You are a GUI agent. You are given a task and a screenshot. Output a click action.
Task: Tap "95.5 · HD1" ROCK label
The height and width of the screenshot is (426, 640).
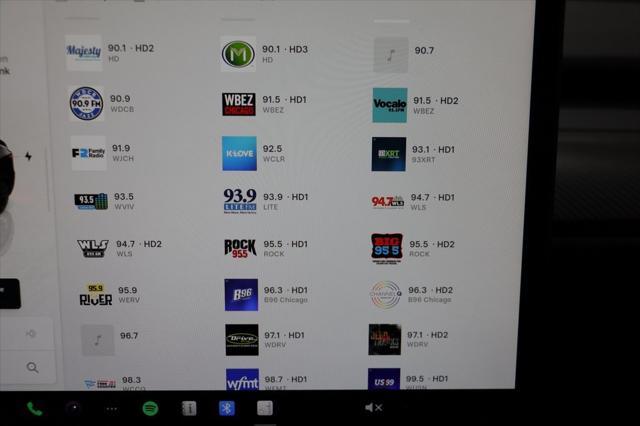(286, 244)
